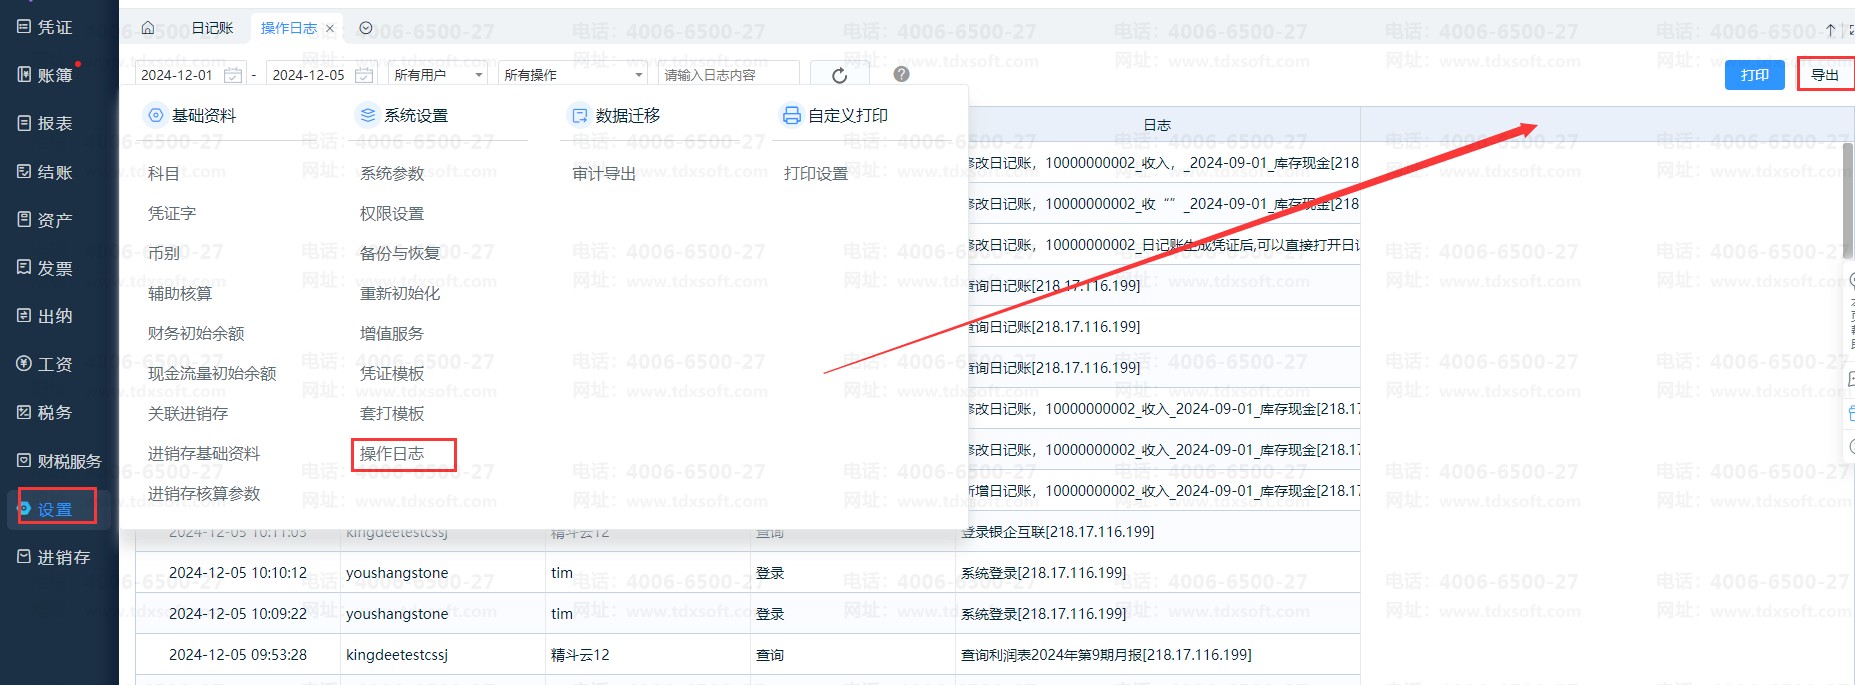Click the blue 打印 button
The image size is (1855, 685).
(1754, 75)
